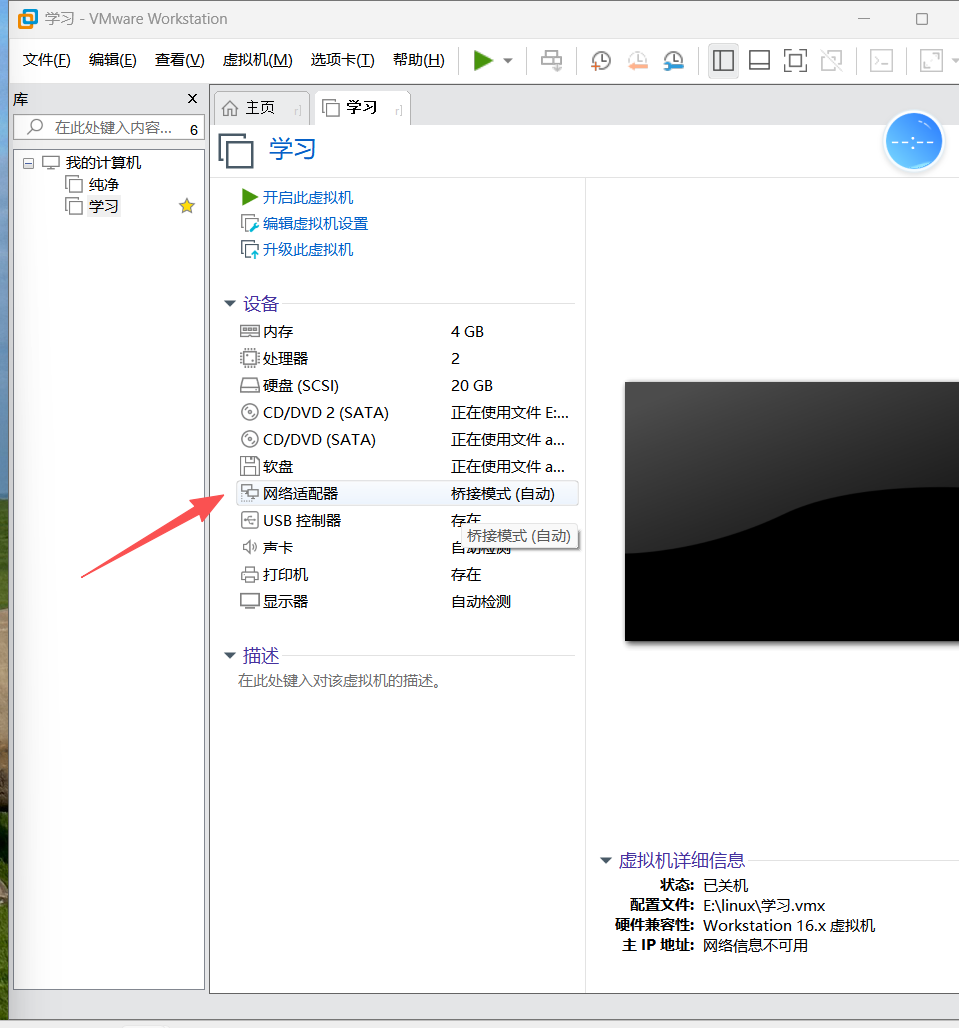The width and height of the screenshot is (959, 1028).
Task: Click the 内存 memory device icon
Action: 250,332
